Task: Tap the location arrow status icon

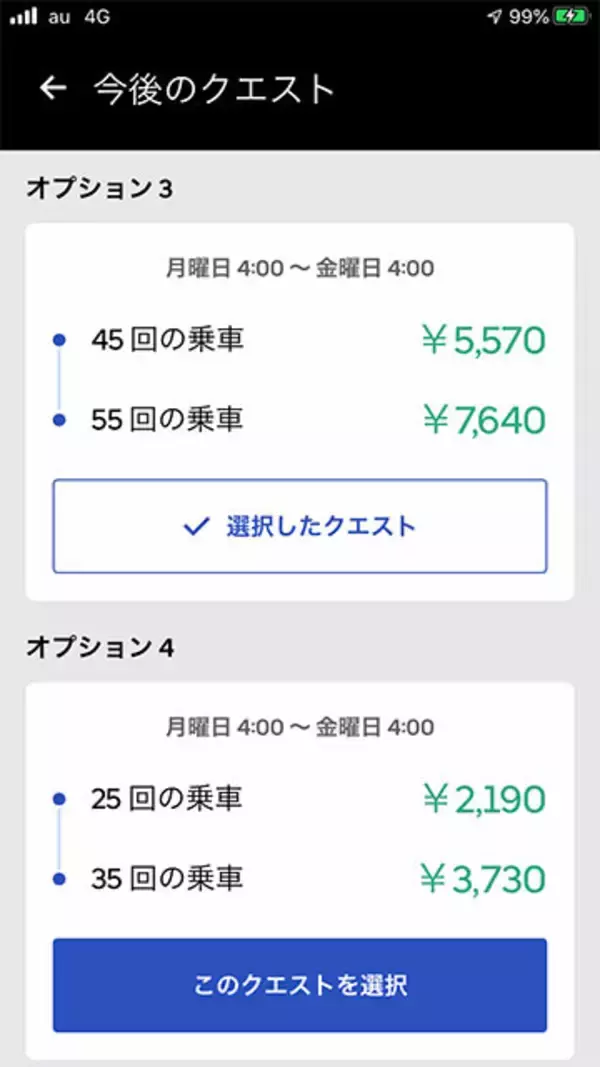Action: (494, 16)
